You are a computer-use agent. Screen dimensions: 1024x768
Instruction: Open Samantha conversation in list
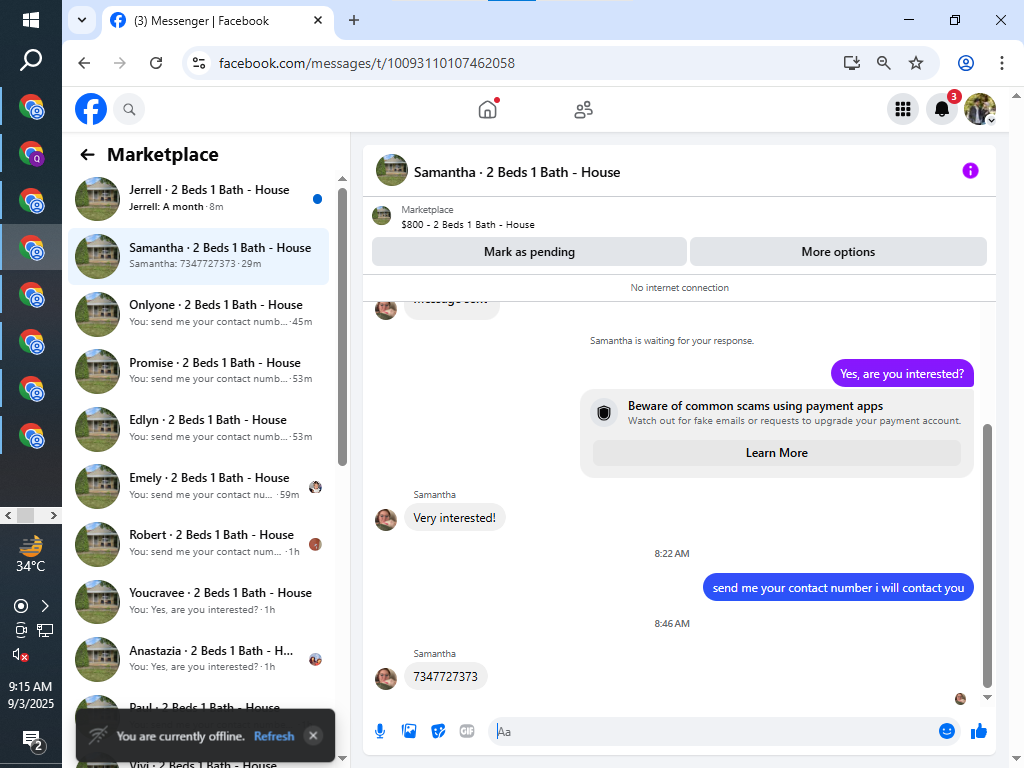199,256
